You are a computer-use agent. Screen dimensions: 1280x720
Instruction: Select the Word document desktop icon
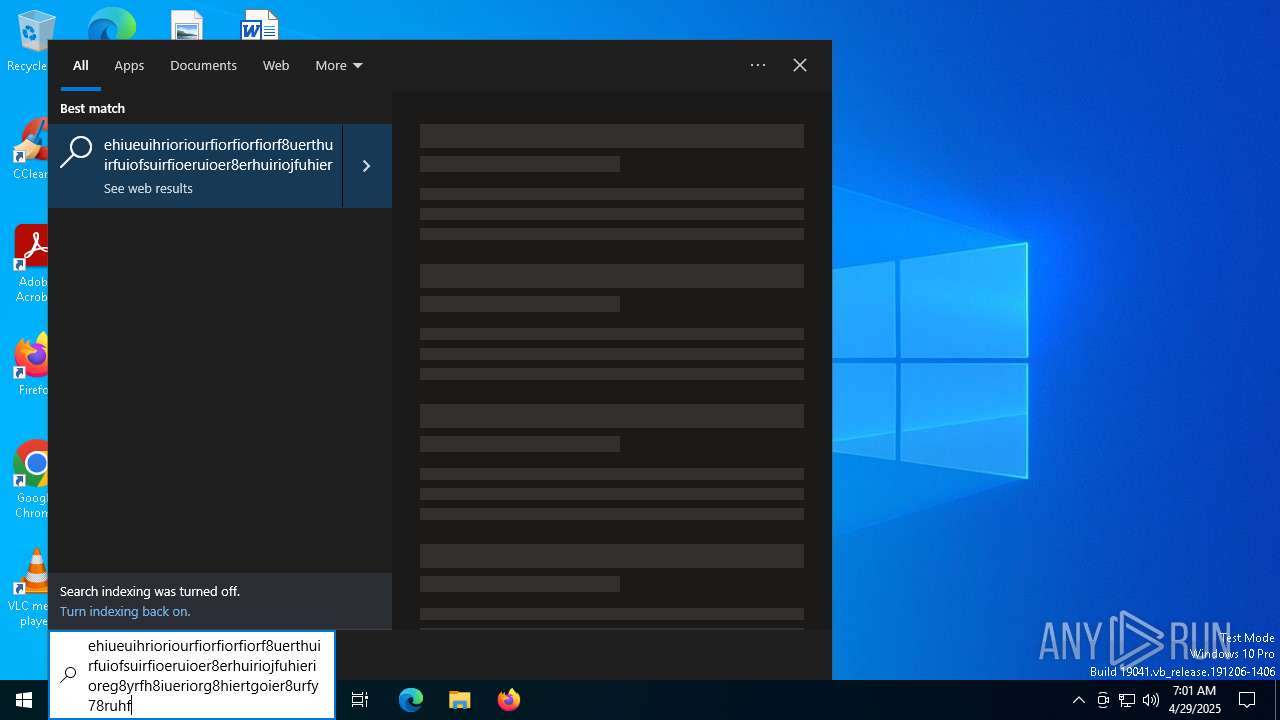[259, 26]
